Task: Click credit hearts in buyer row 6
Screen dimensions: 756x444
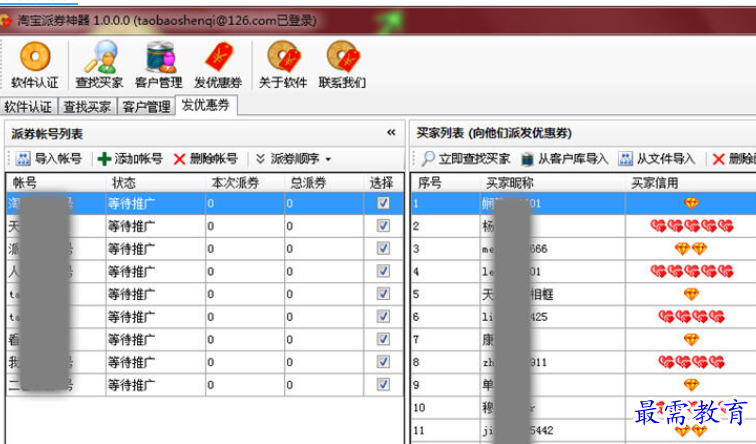Action: [x=692, y=316]
